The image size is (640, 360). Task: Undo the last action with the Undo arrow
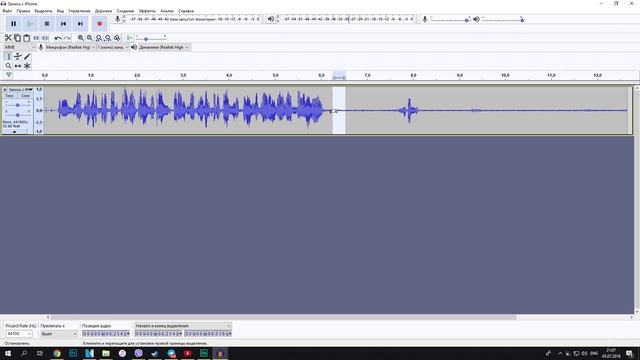pyautogui.click(x=58, y=38)
